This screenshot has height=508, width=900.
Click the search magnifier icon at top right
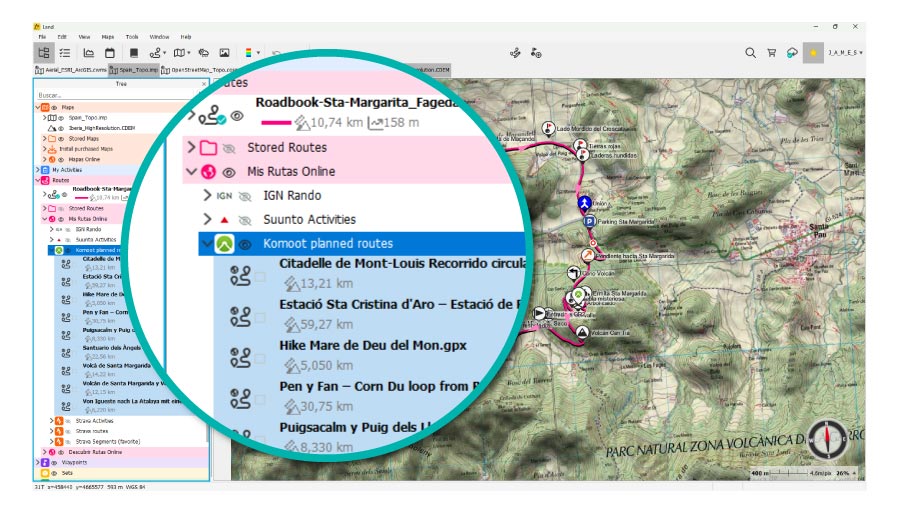click(x=750, y=53)
